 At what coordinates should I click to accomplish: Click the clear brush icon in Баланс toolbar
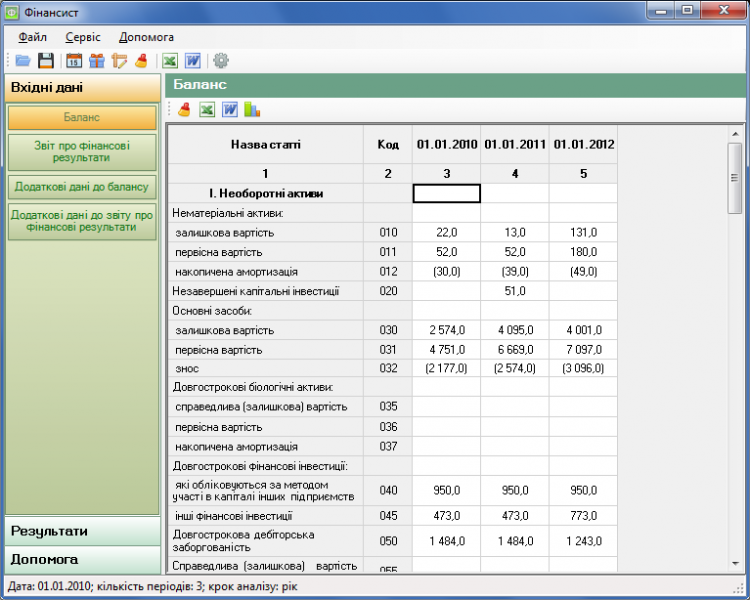pos(185,110)
